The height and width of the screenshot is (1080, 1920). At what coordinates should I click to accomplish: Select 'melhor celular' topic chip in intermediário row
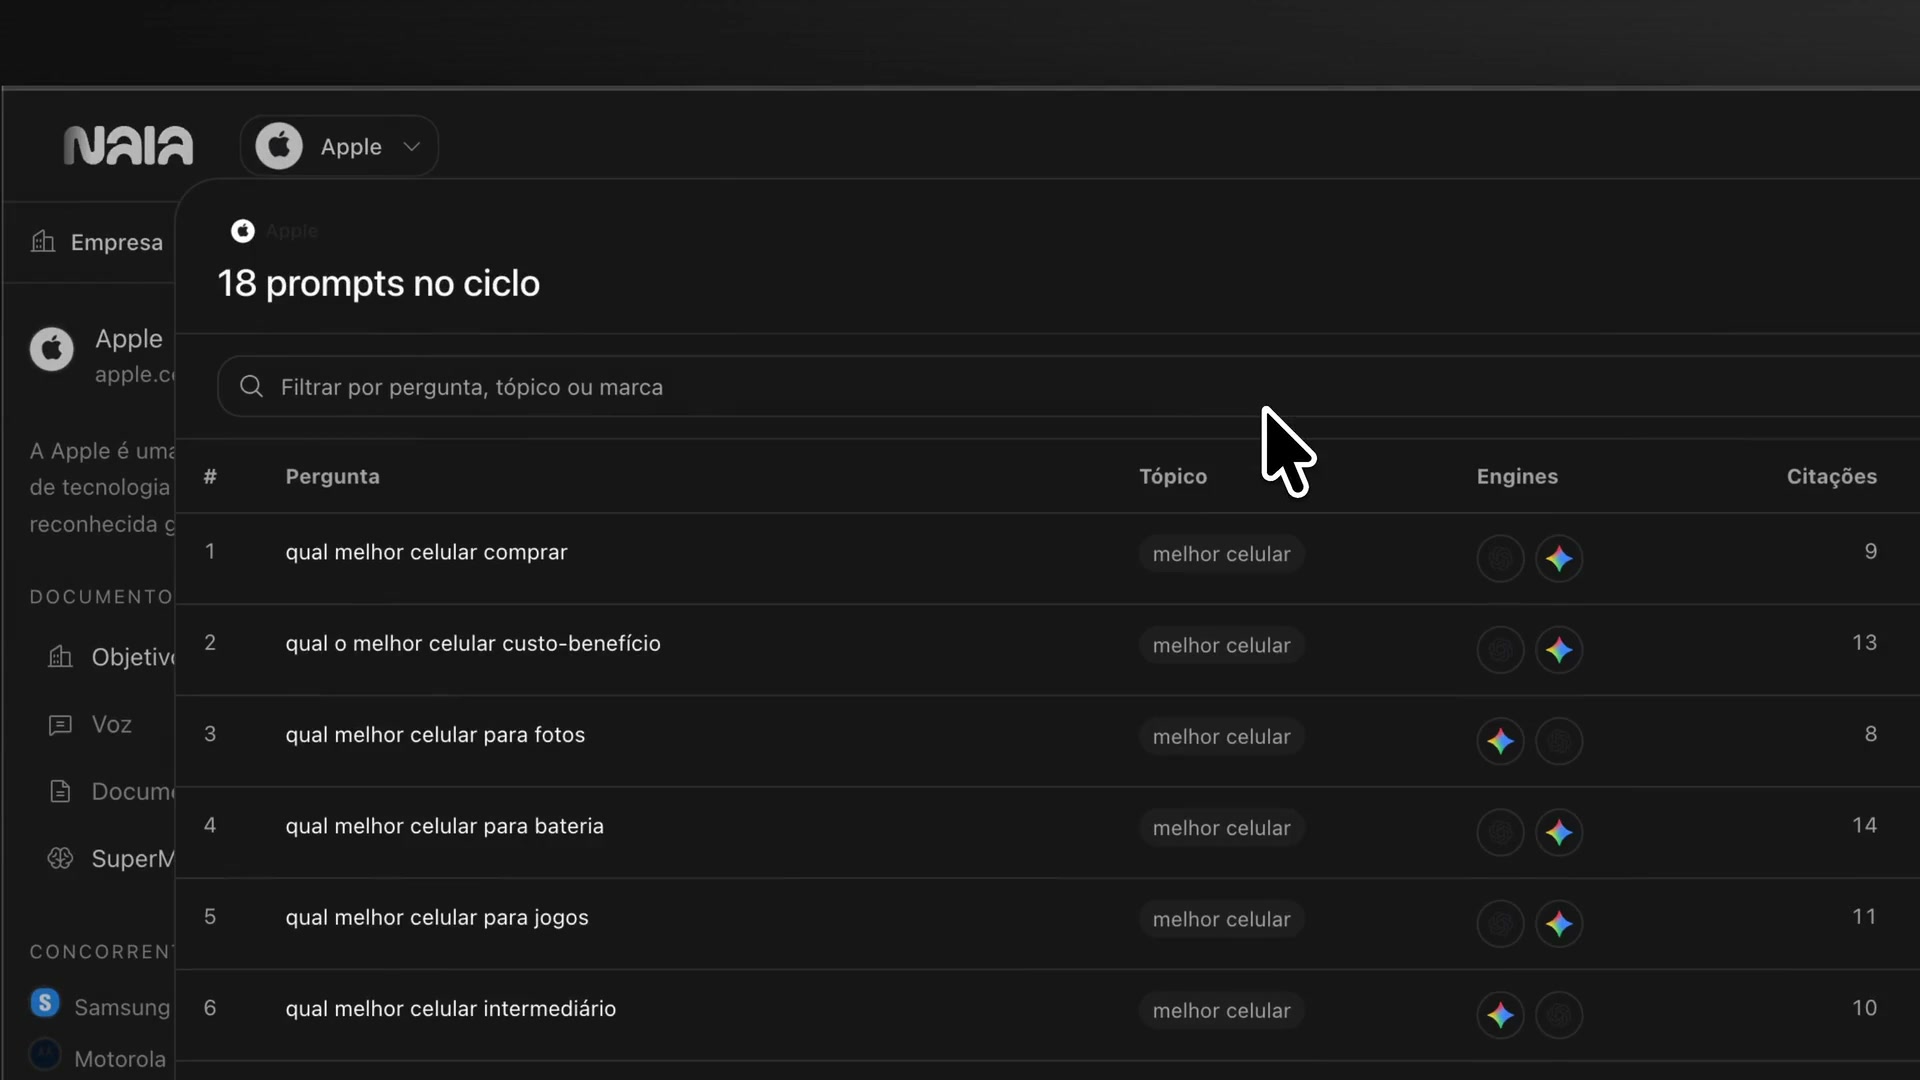1221,1011
